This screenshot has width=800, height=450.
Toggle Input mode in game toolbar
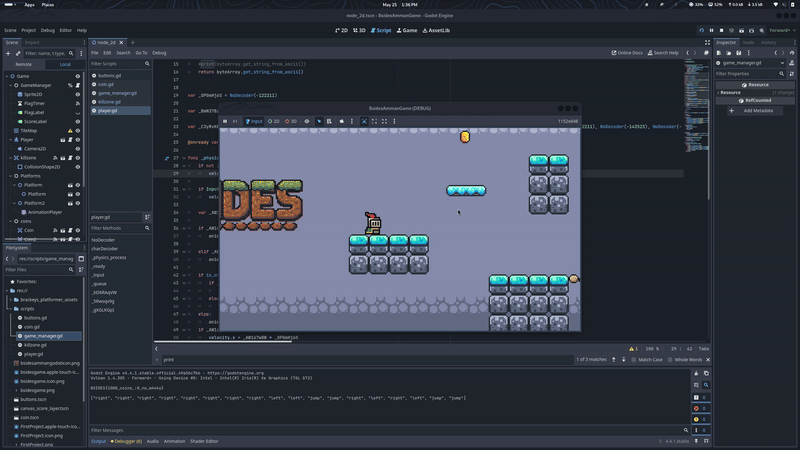[x=254, y=121]
